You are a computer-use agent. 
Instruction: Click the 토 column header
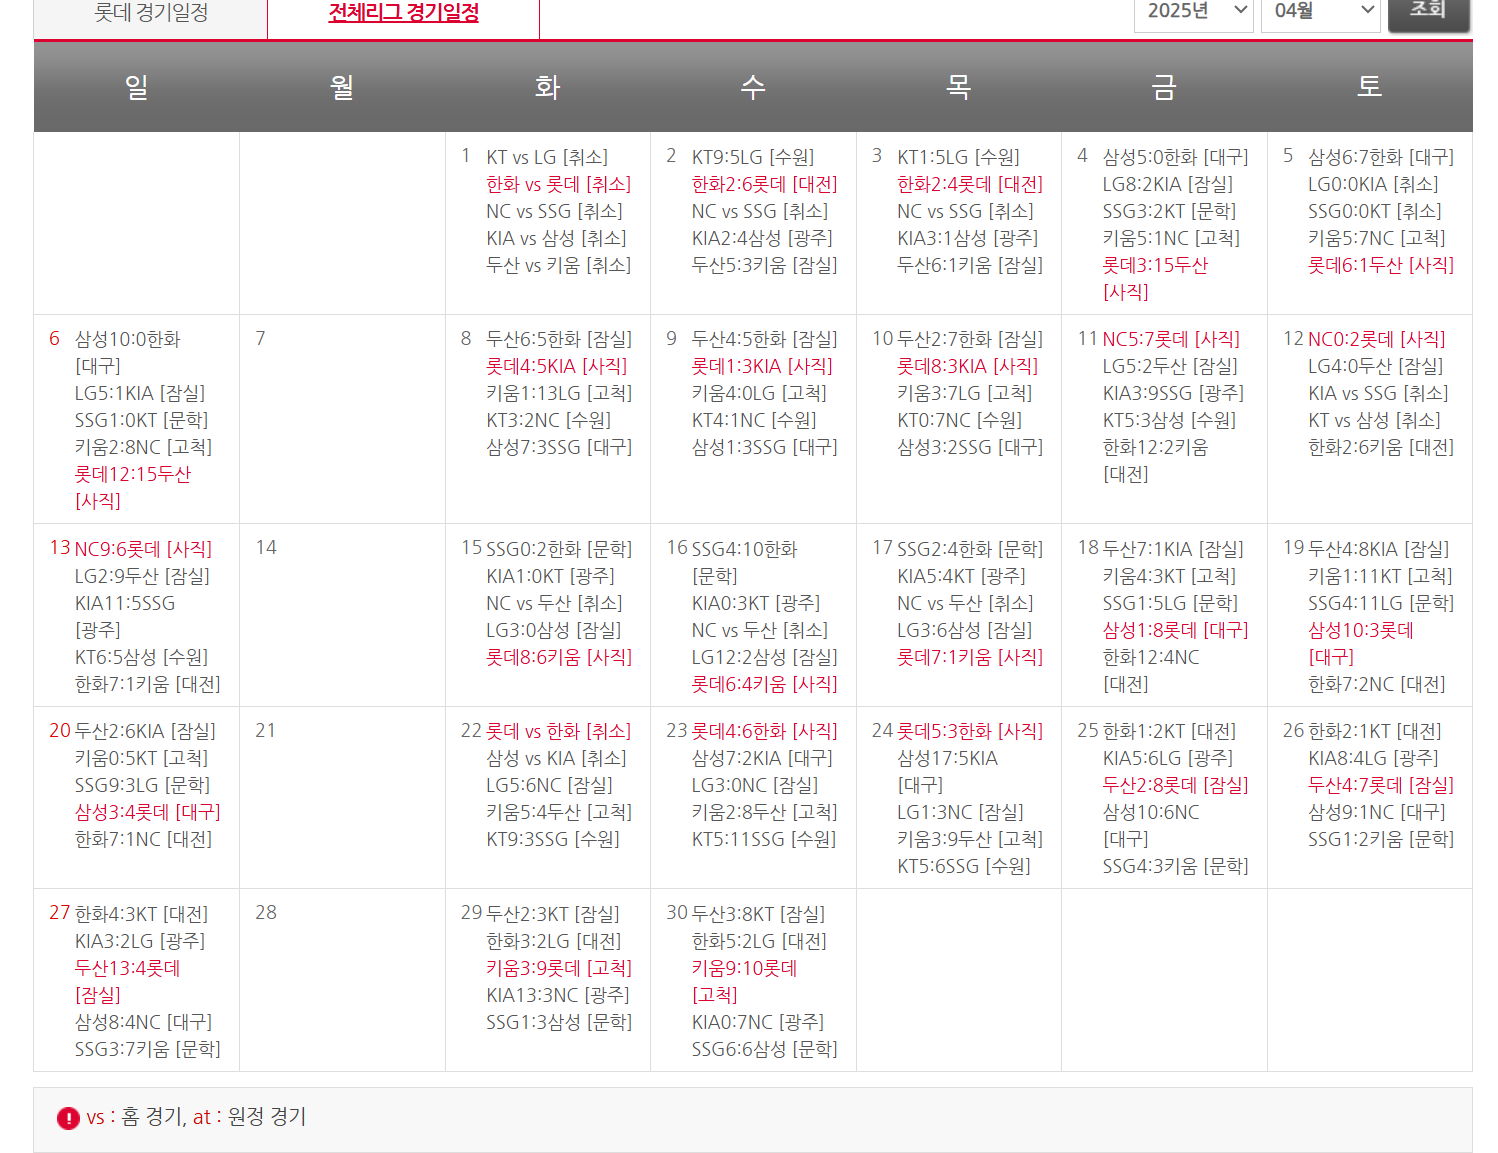(x=1369, y=87)
